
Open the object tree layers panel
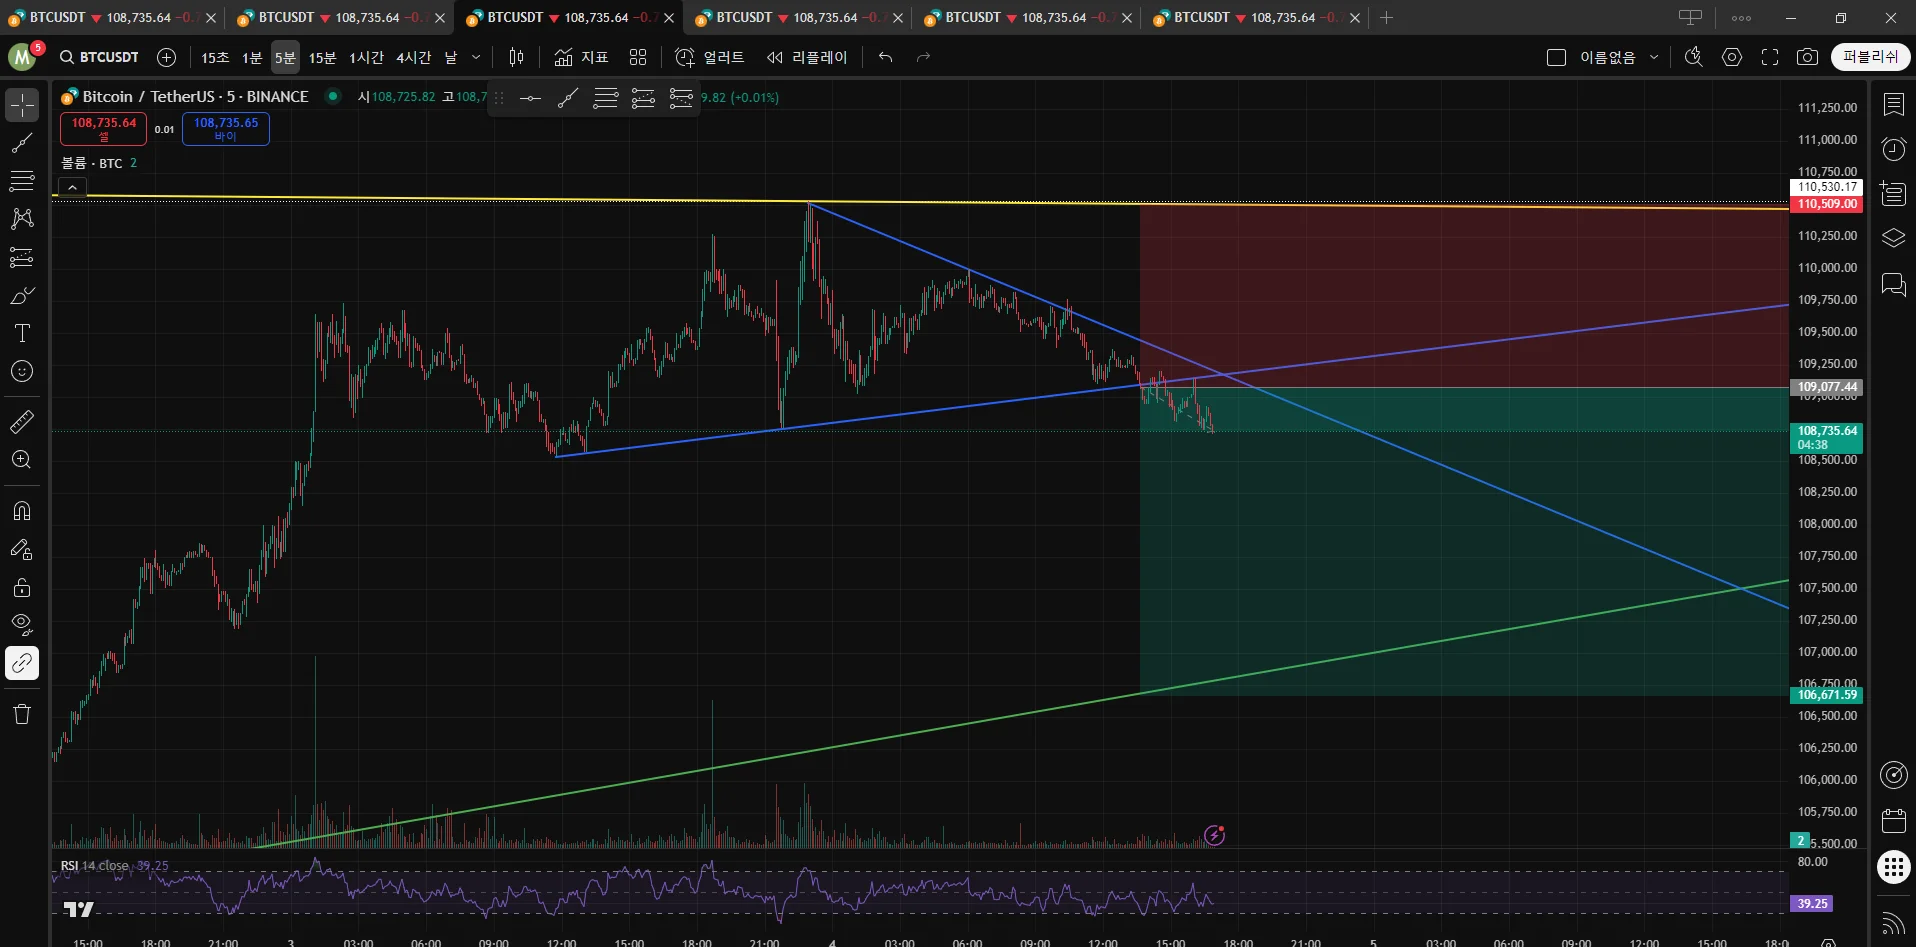click(x=1893, y=238)
